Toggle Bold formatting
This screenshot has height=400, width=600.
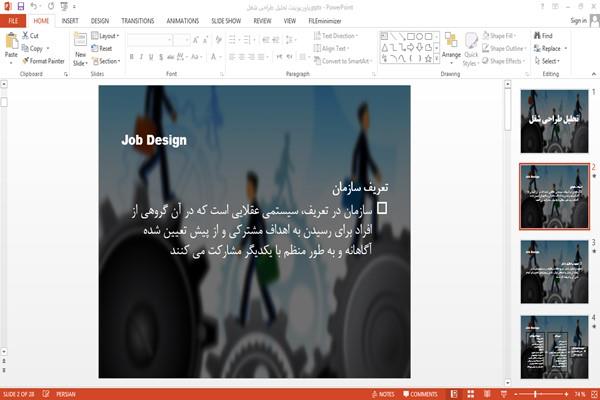(x=132, y=57)
